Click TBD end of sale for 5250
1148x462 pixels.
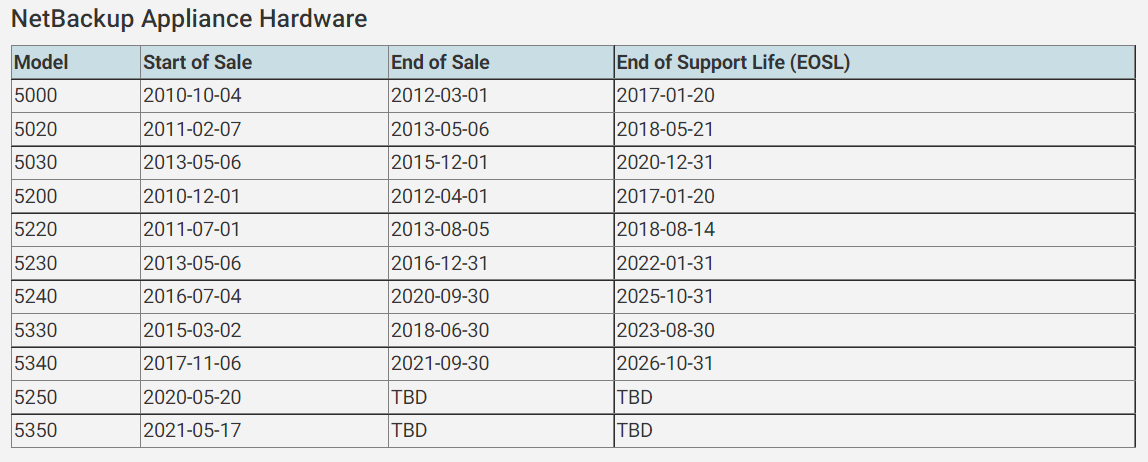(409, 398)
